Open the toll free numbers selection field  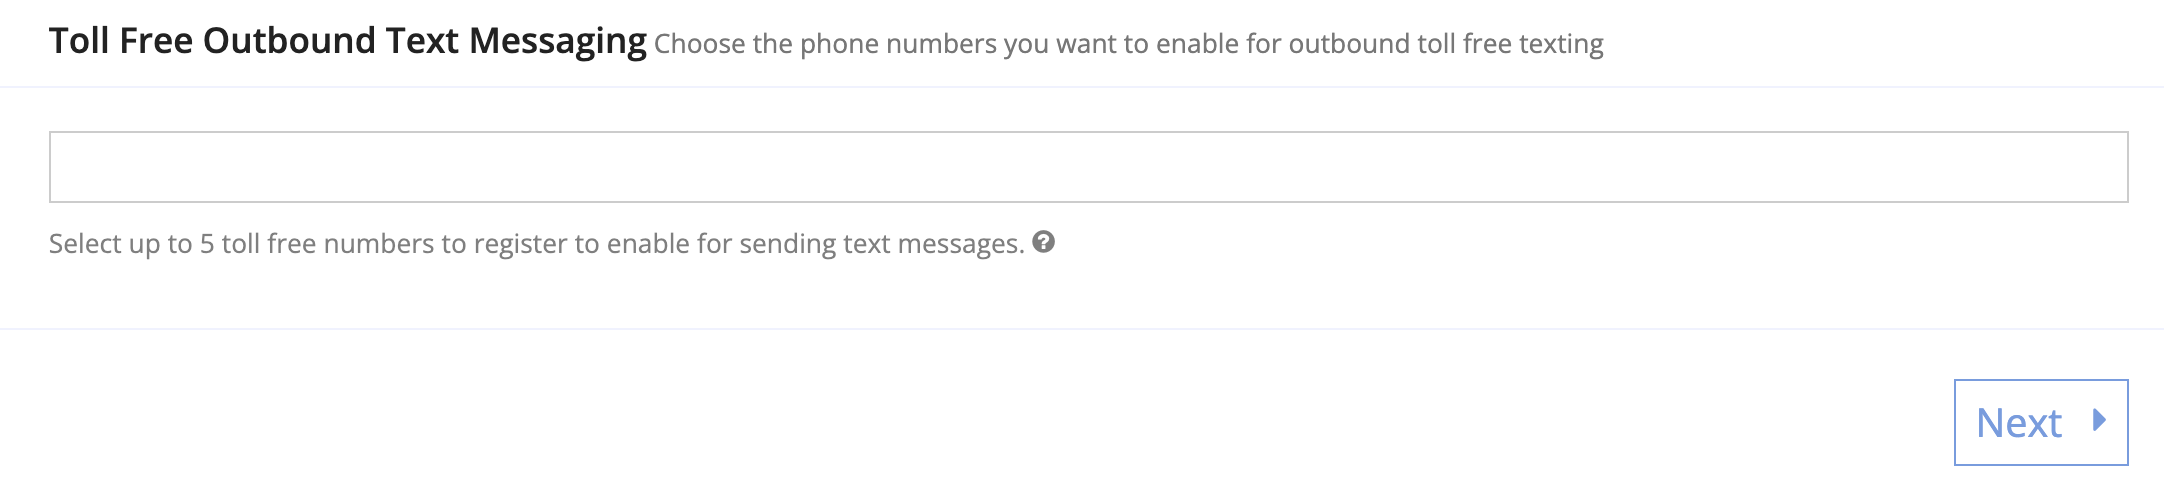coord(1088,167)
